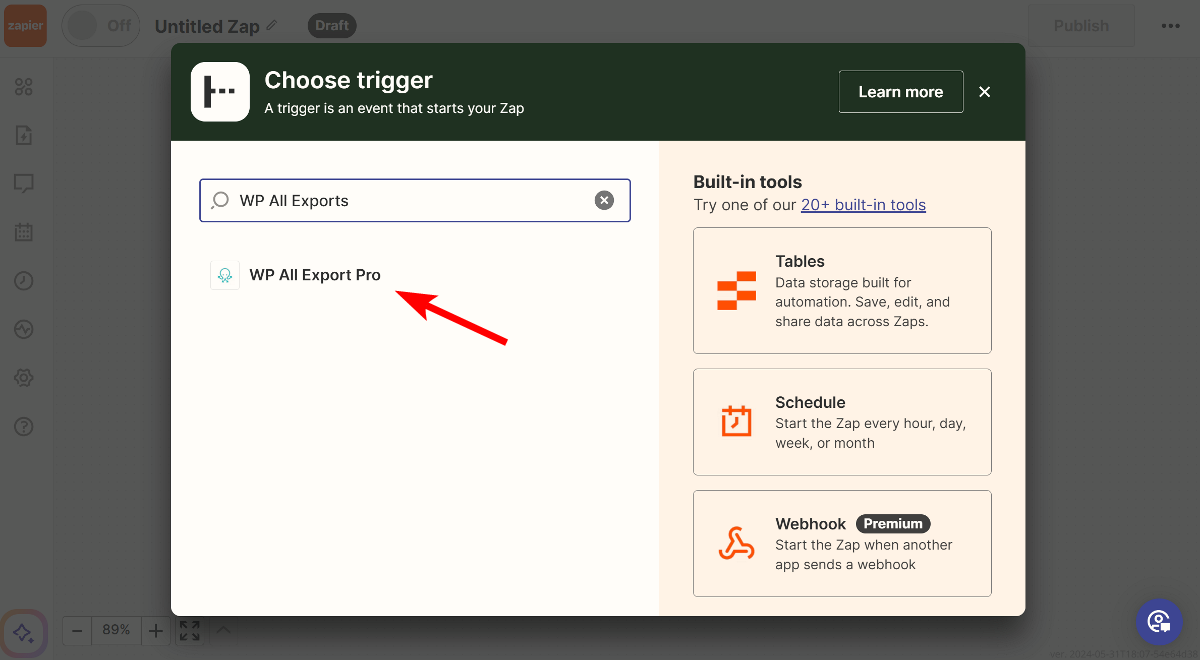This screenshot has height=660, width=1200.
Task: Click the Learn more button
Action: pyautogui.click(x=900, y=92)
